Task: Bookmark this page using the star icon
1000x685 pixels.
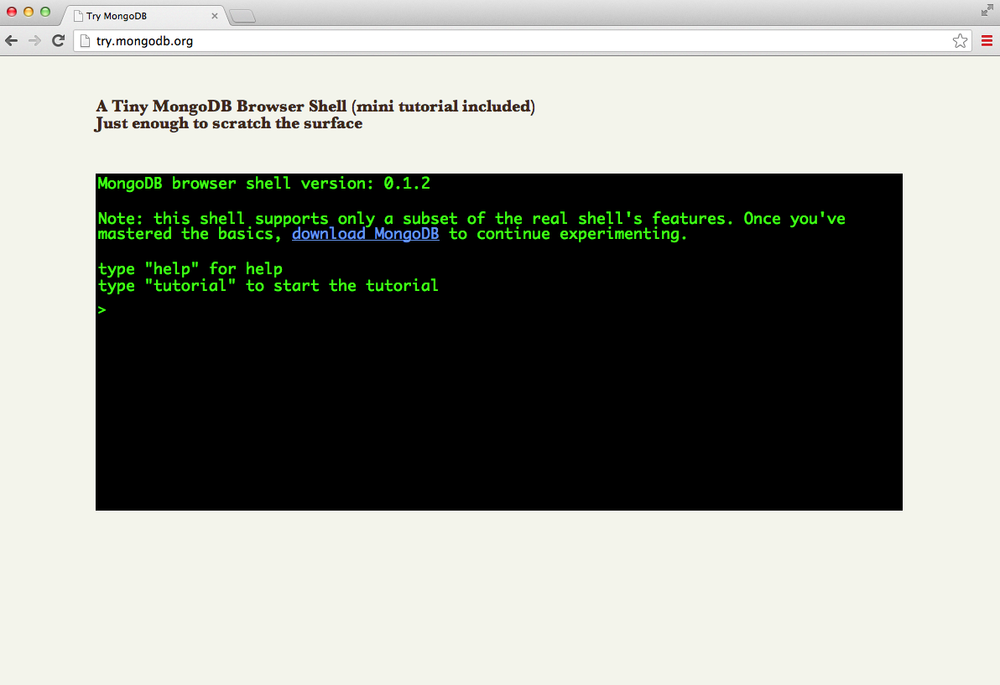Action: 960,41
